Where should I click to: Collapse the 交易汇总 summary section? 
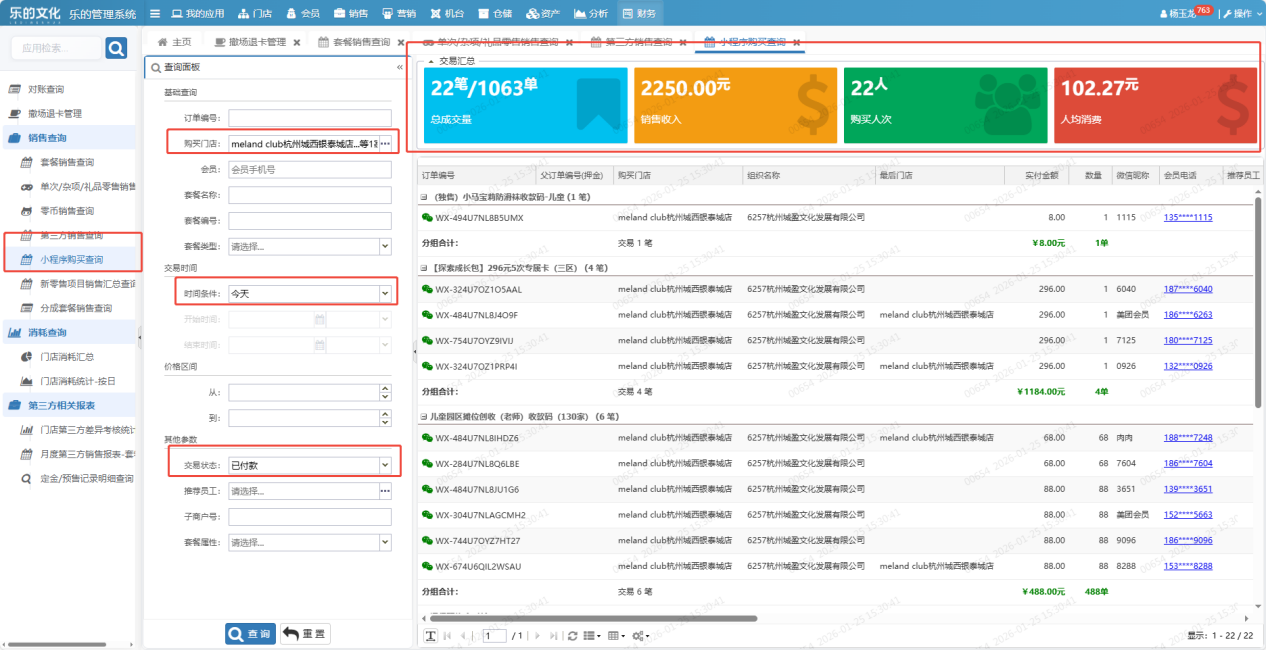(431, 61)
